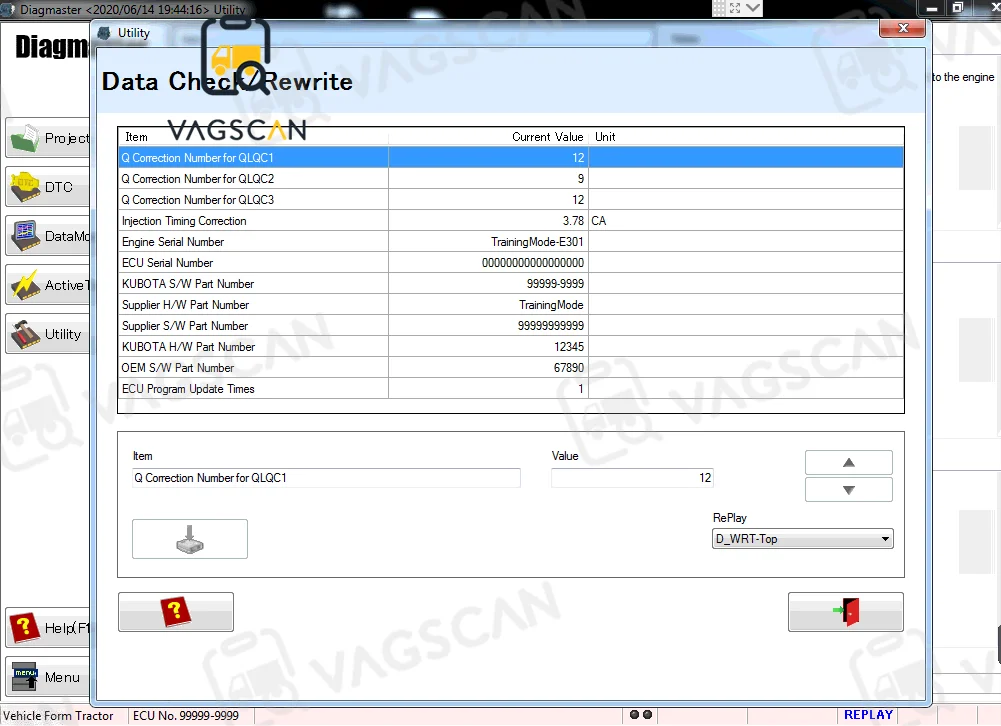Minimize the Diagmaster main window
1001x726 pixels.
[932, 8]
